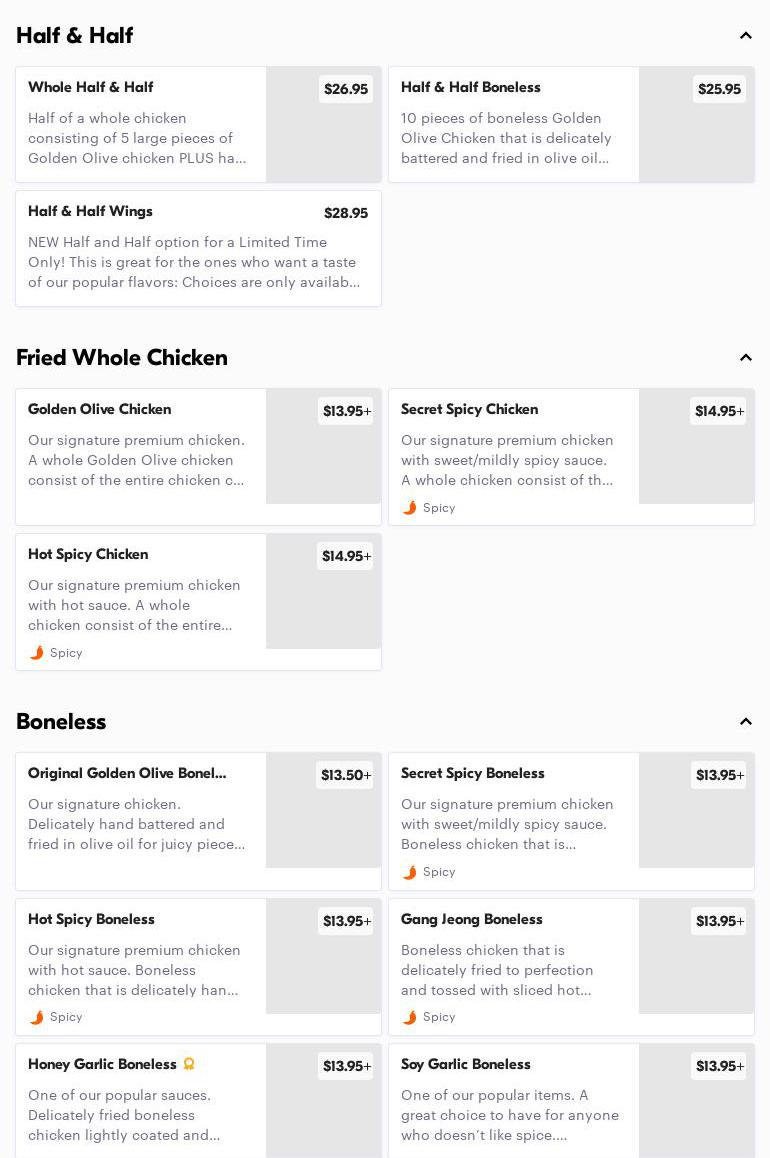This screenshot has width=770, height=1158.
Task: Collapse the Half & Half section
Action: point(746,36)
